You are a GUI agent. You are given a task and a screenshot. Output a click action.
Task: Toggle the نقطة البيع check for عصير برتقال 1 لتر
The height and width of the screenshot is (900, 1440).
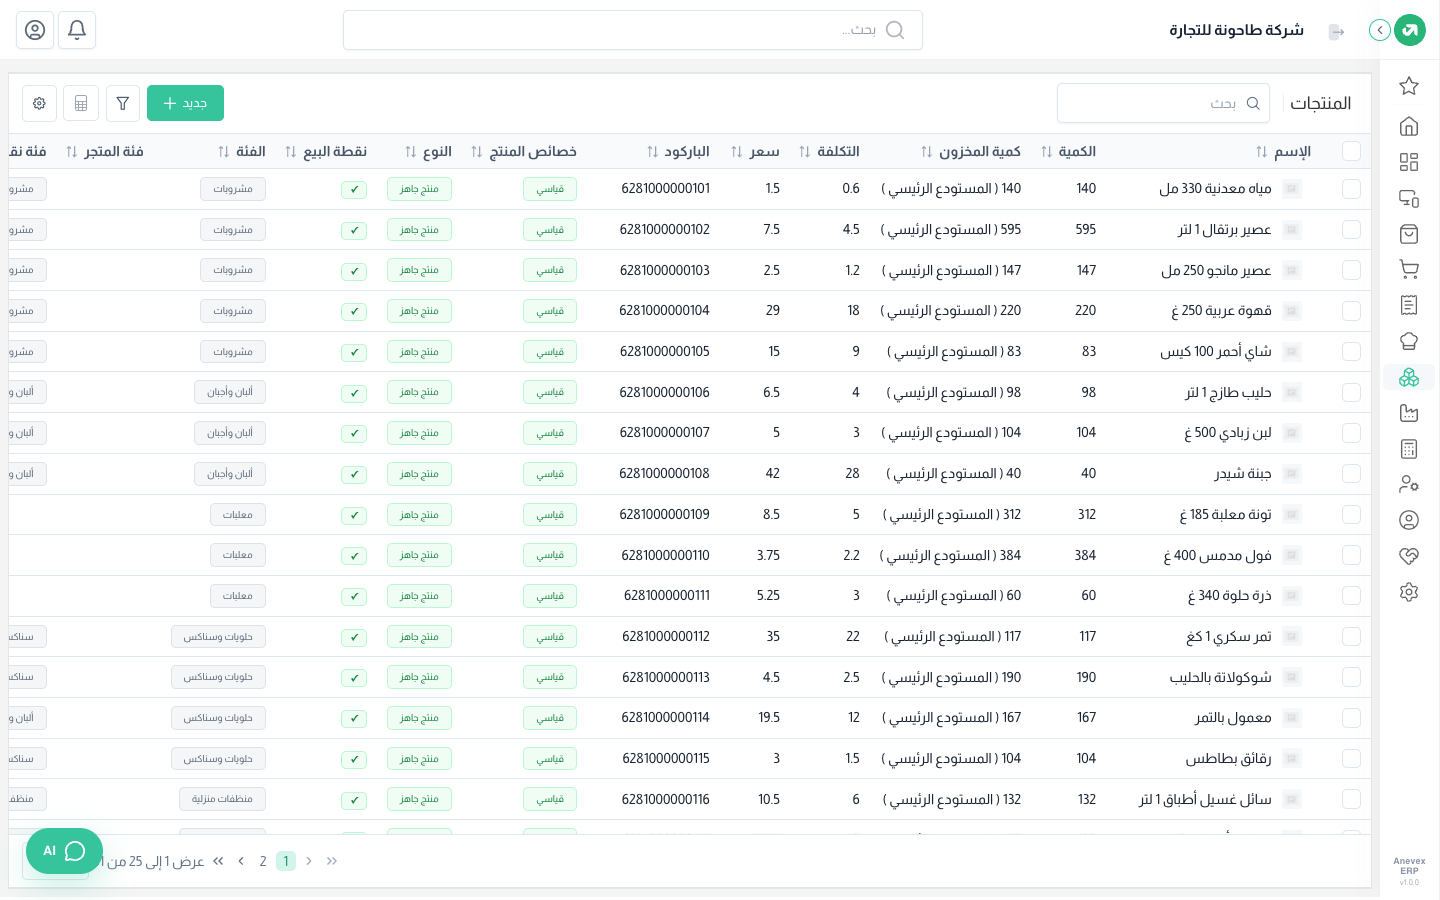354,230
